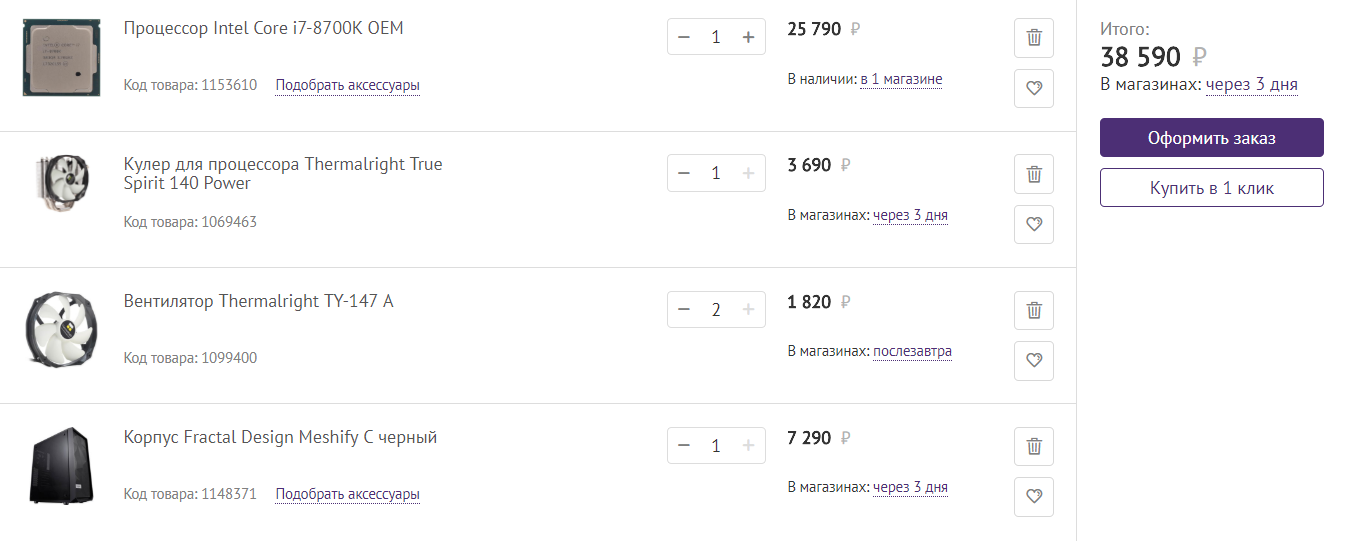Add Fractal Design Meshify C to wishlist

(x=1034, y=496)
